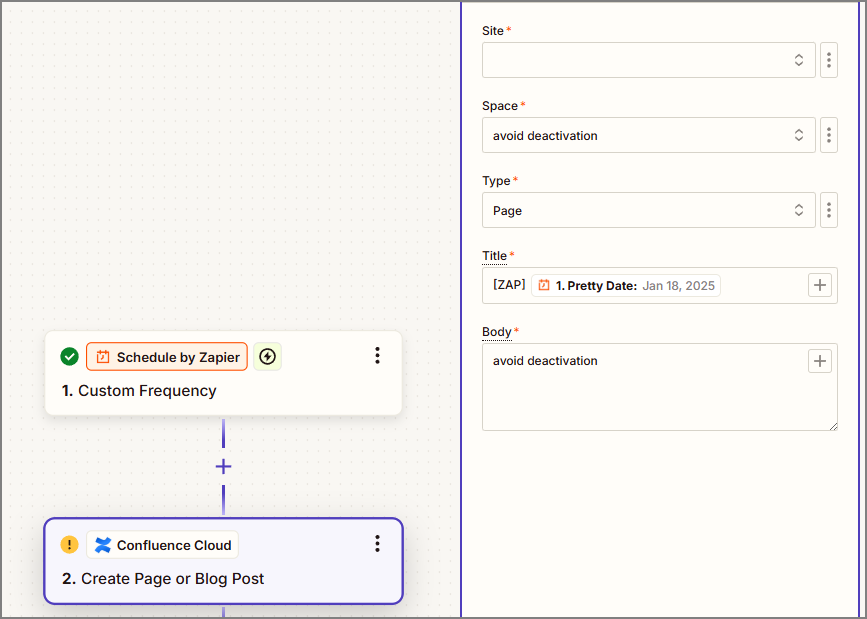Screen dimensions: 867x619
Task: Open three-dot menu on Schedule by Zapier step
Action: point(377,356)
